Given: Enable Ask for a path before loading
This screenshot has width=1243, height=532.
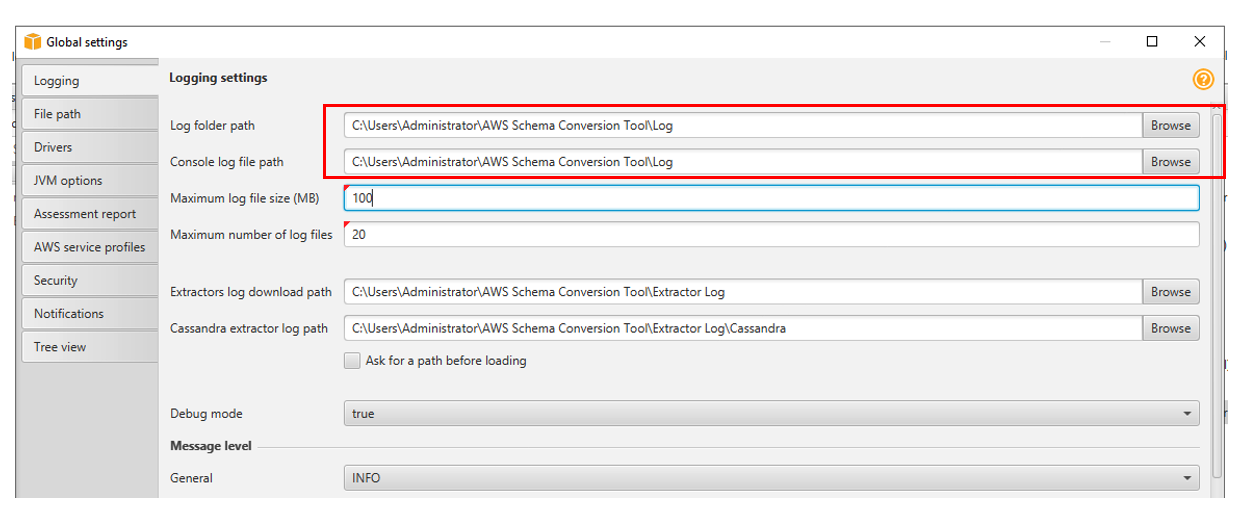Looking at the screenshot, I should (352, 361).
